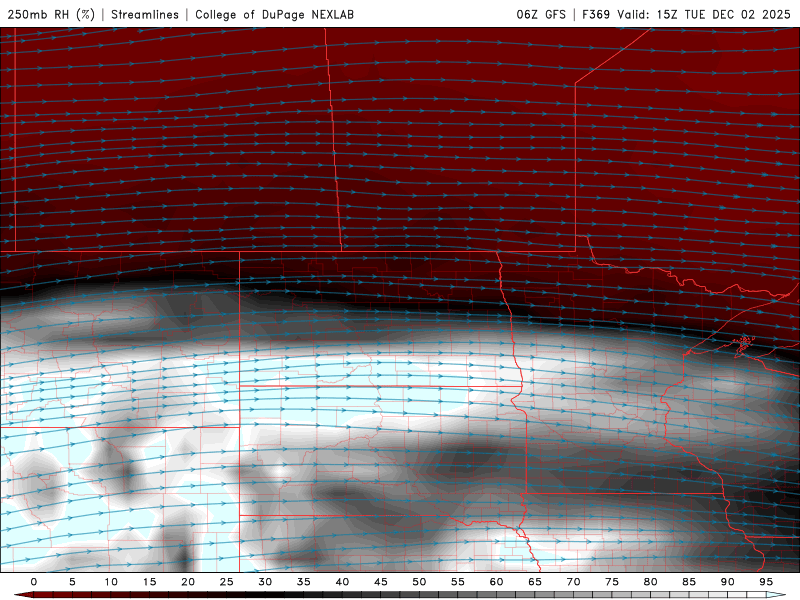The image size is (800, 600).
Task: Click the "50" color scale label
Action: click(x=419, y=582)
